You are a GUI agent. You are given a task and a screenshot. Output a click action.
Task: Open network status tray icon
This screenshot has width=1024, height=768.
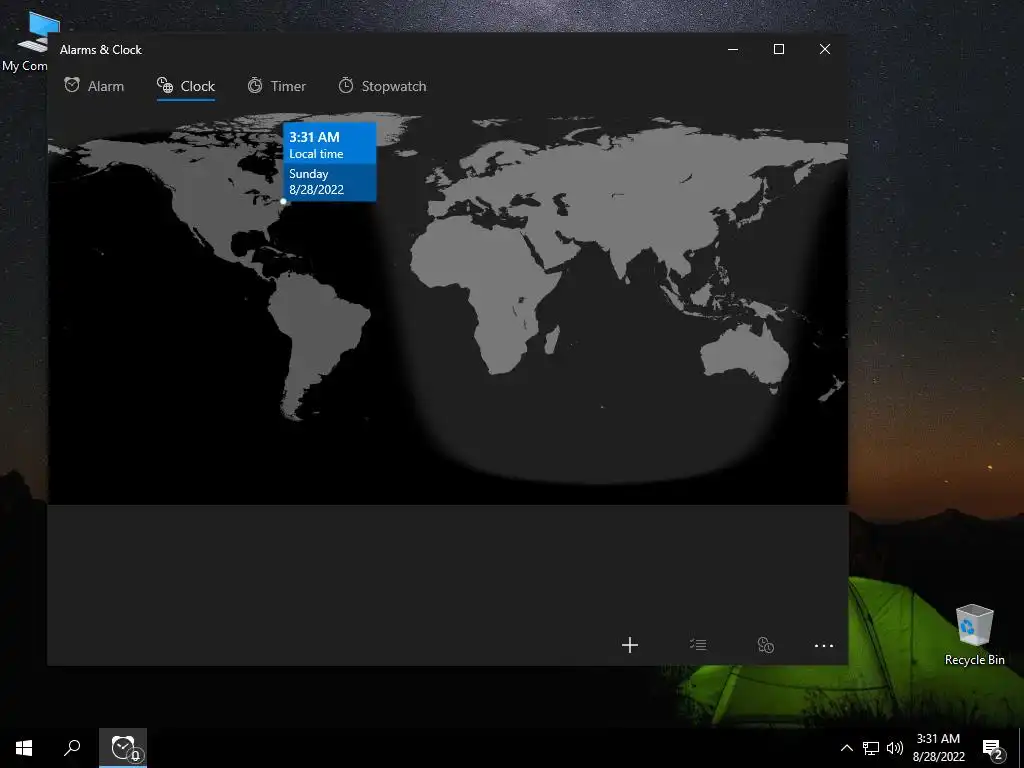tap(871, 748)
